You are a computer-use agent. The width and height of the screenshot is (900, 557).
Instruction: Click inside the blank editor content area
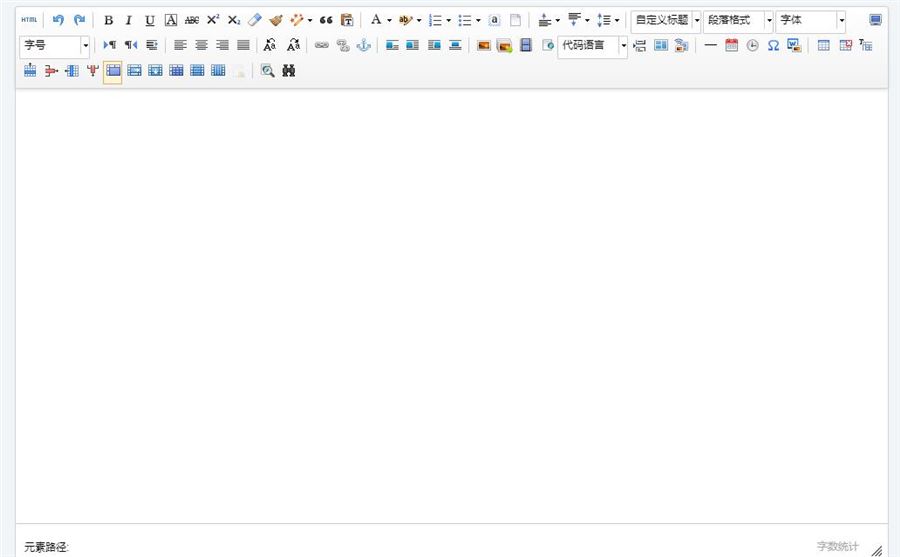[450, 300]
